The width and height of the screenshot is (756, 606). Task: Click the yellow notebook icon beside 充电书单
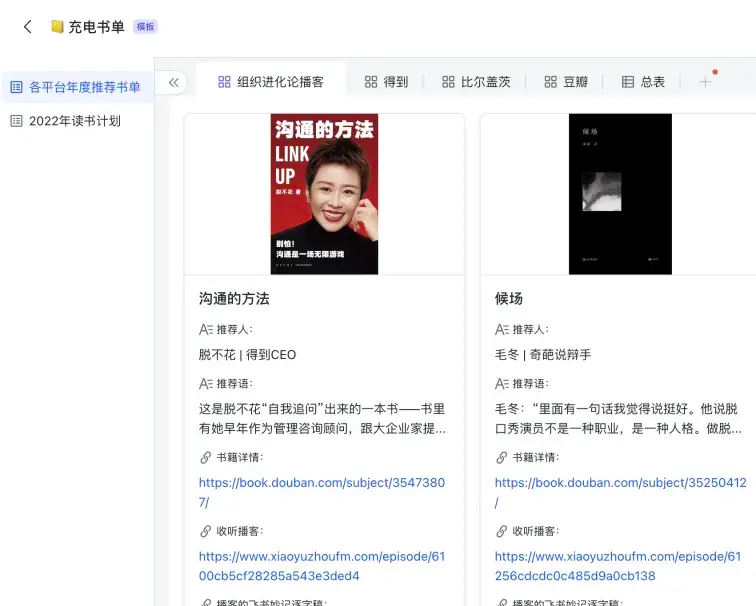point(57,27)
